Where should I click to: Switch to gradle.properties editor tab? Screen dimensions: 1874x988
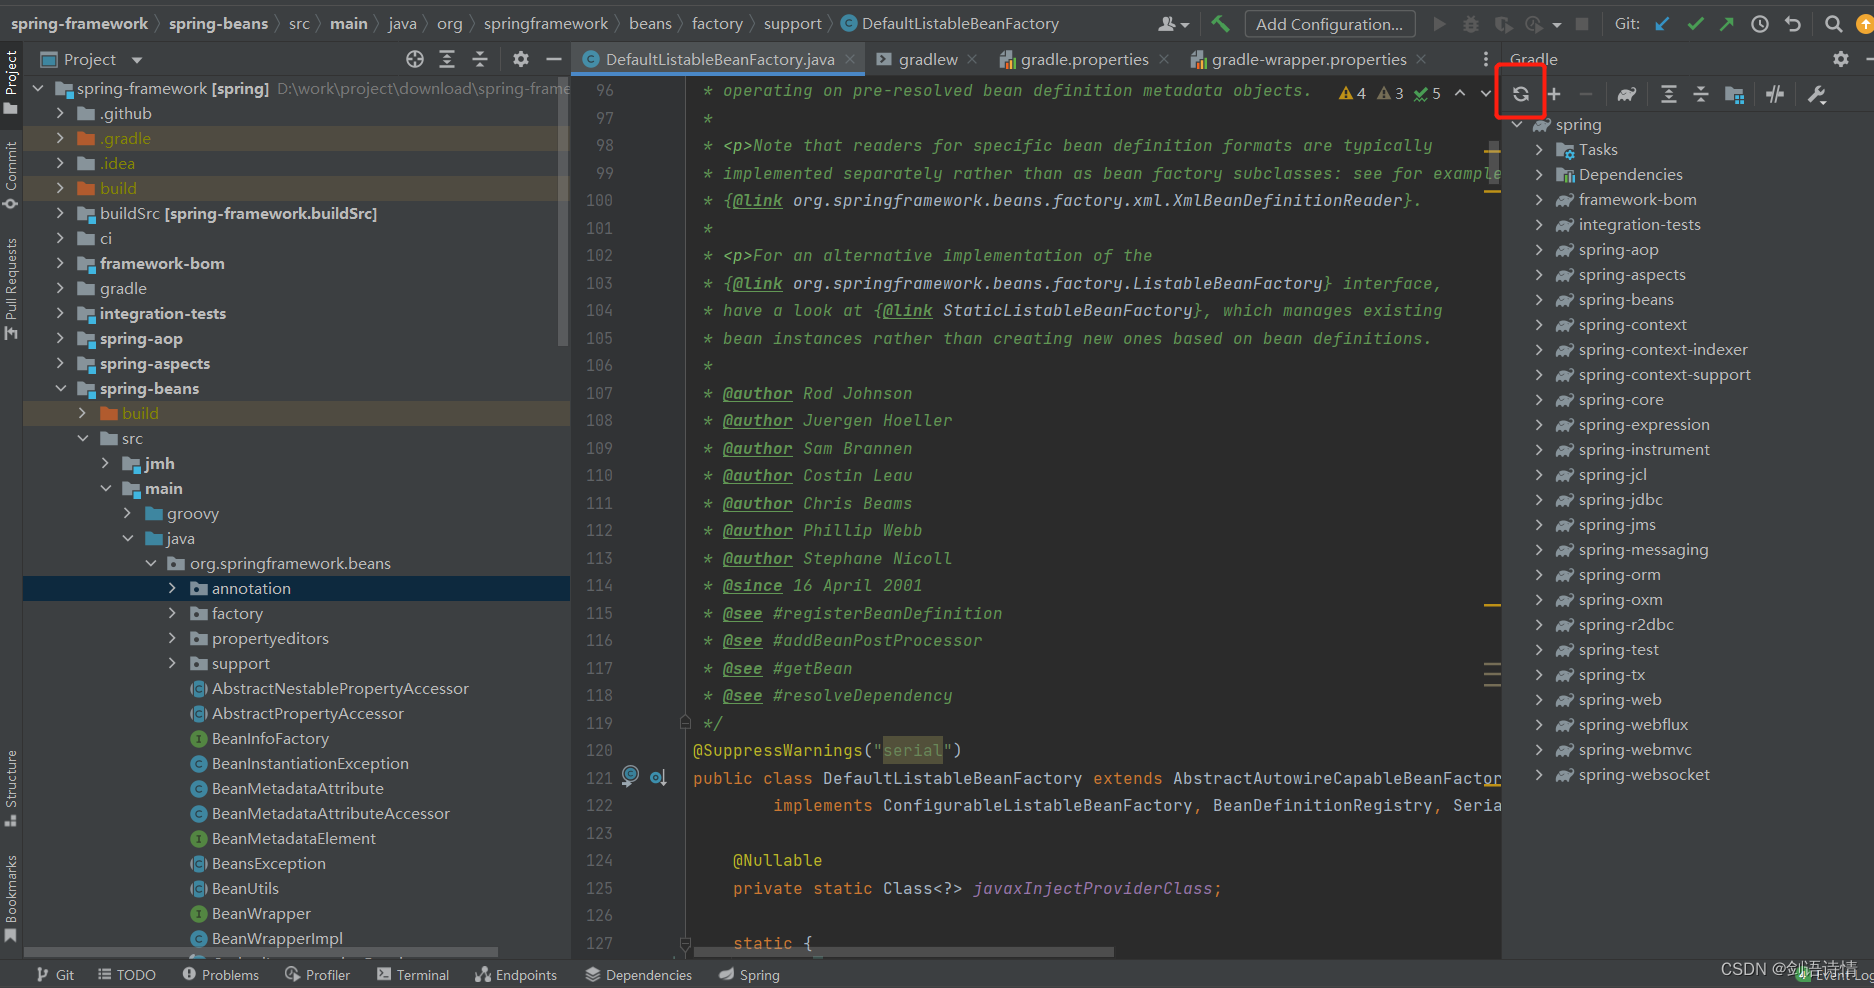[1084, 59]
